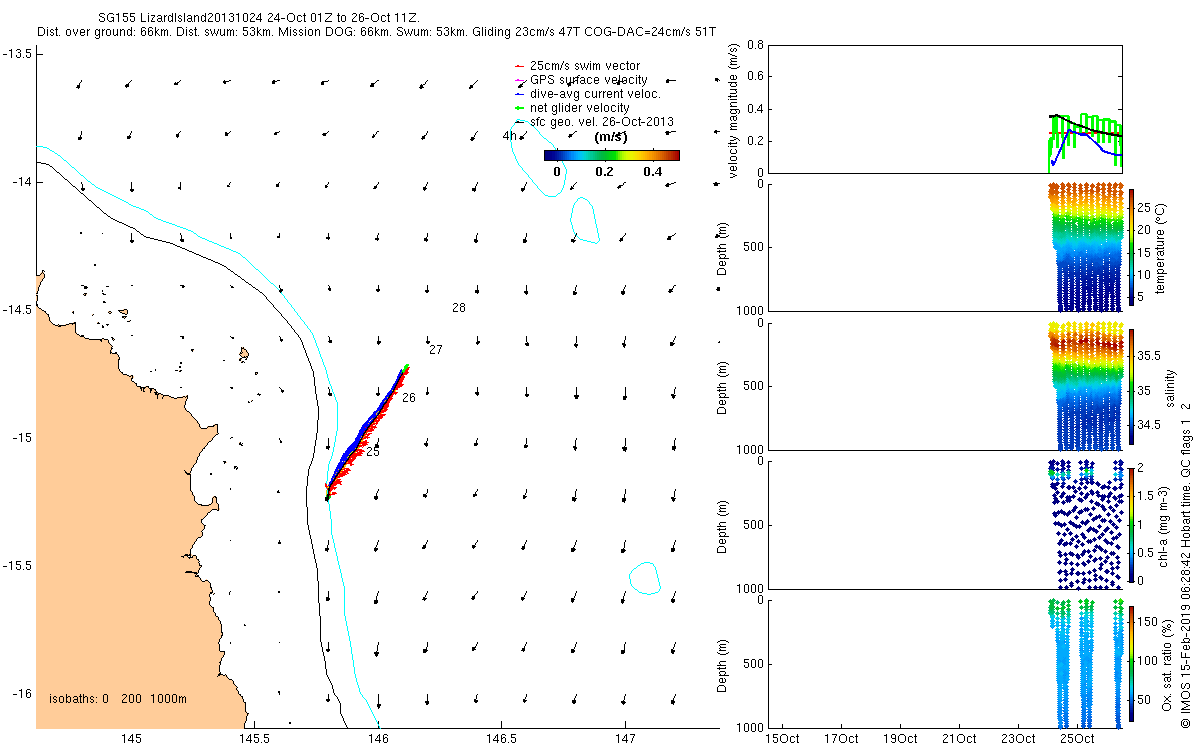Click the day '28' marker on the map

point(458,308)
